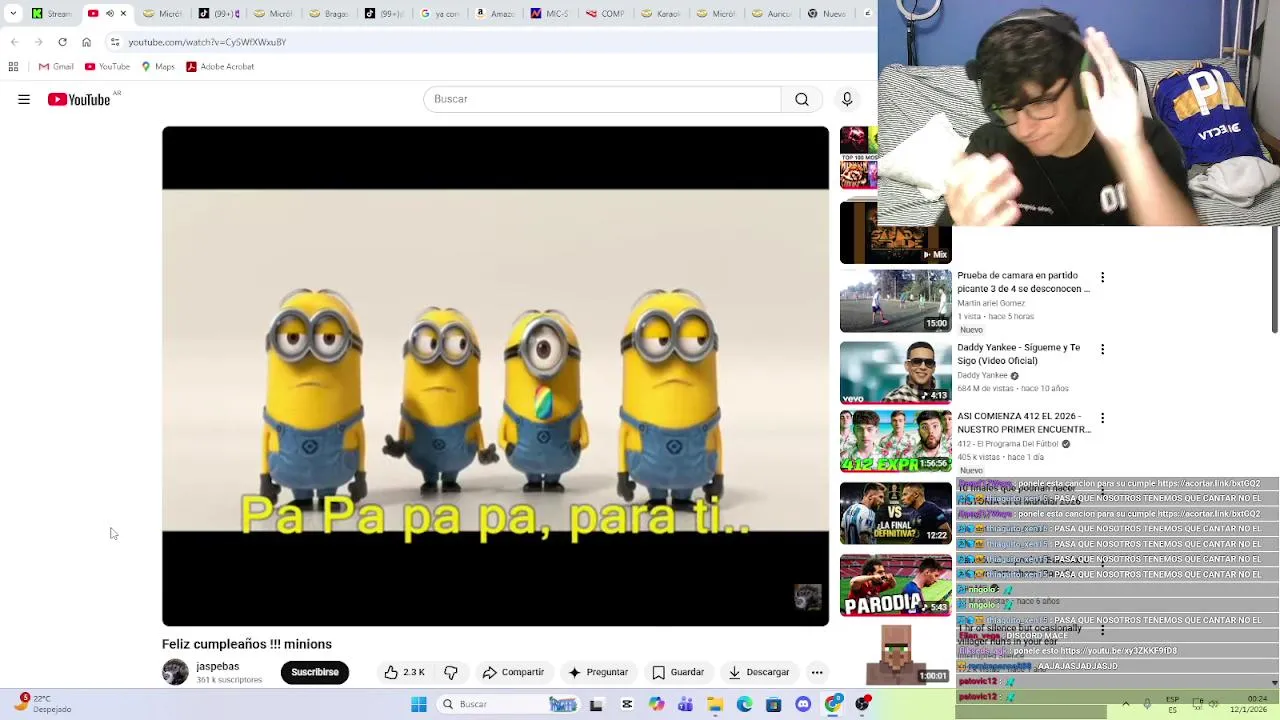This screenshot has height=720, width=1280.
Task: Dislike the video with the thumbs-down
Action: coord(451,672)
